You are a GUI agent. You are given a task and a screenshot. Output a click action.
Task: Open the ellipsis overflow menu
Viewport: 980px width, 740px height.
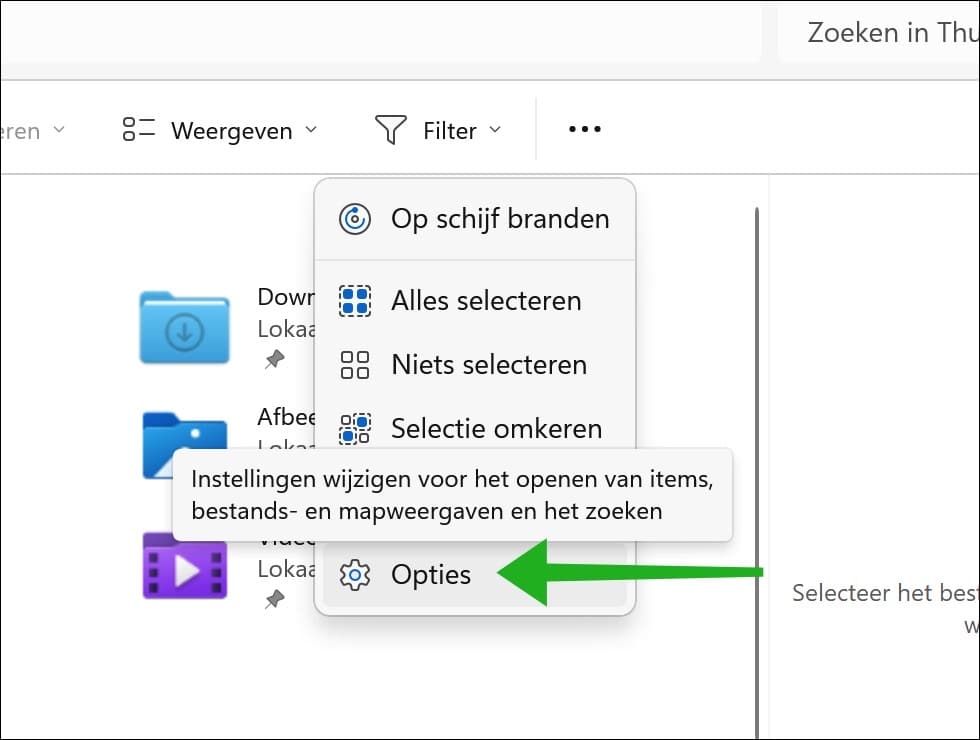(583, 129)
